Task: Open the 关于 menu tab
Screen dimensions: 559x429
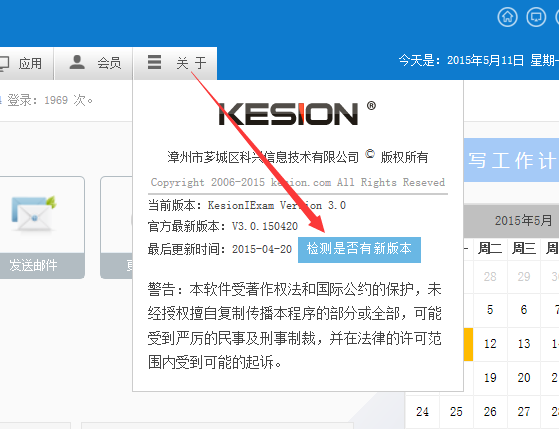Action: [x=175, y=63]
